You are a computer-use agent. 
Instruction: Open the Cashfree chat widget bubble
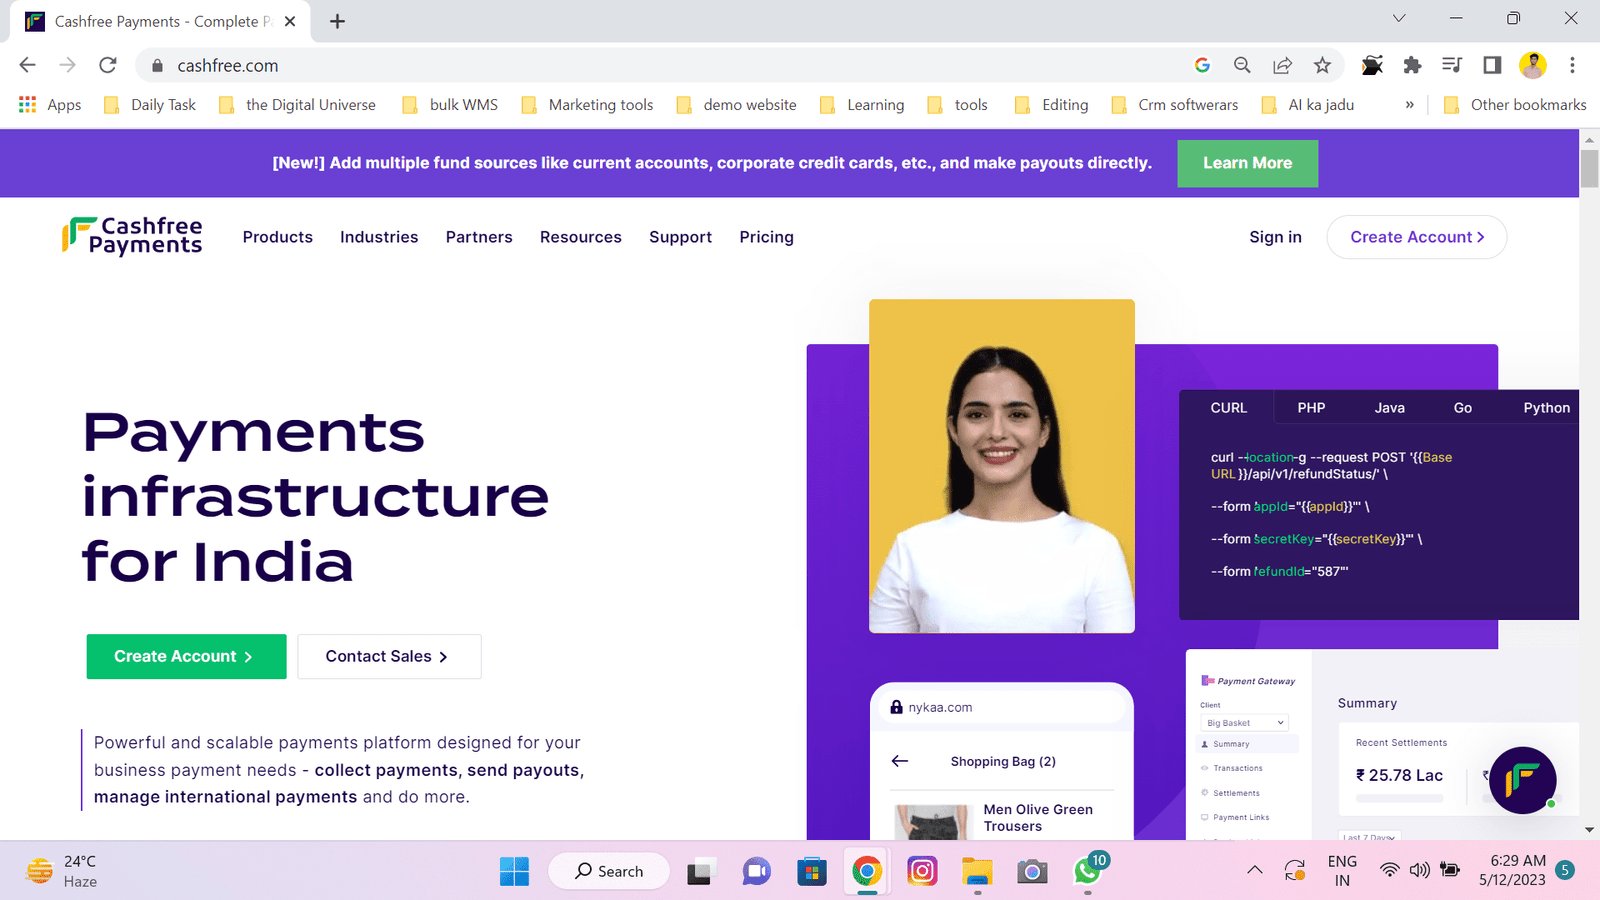1522,780
